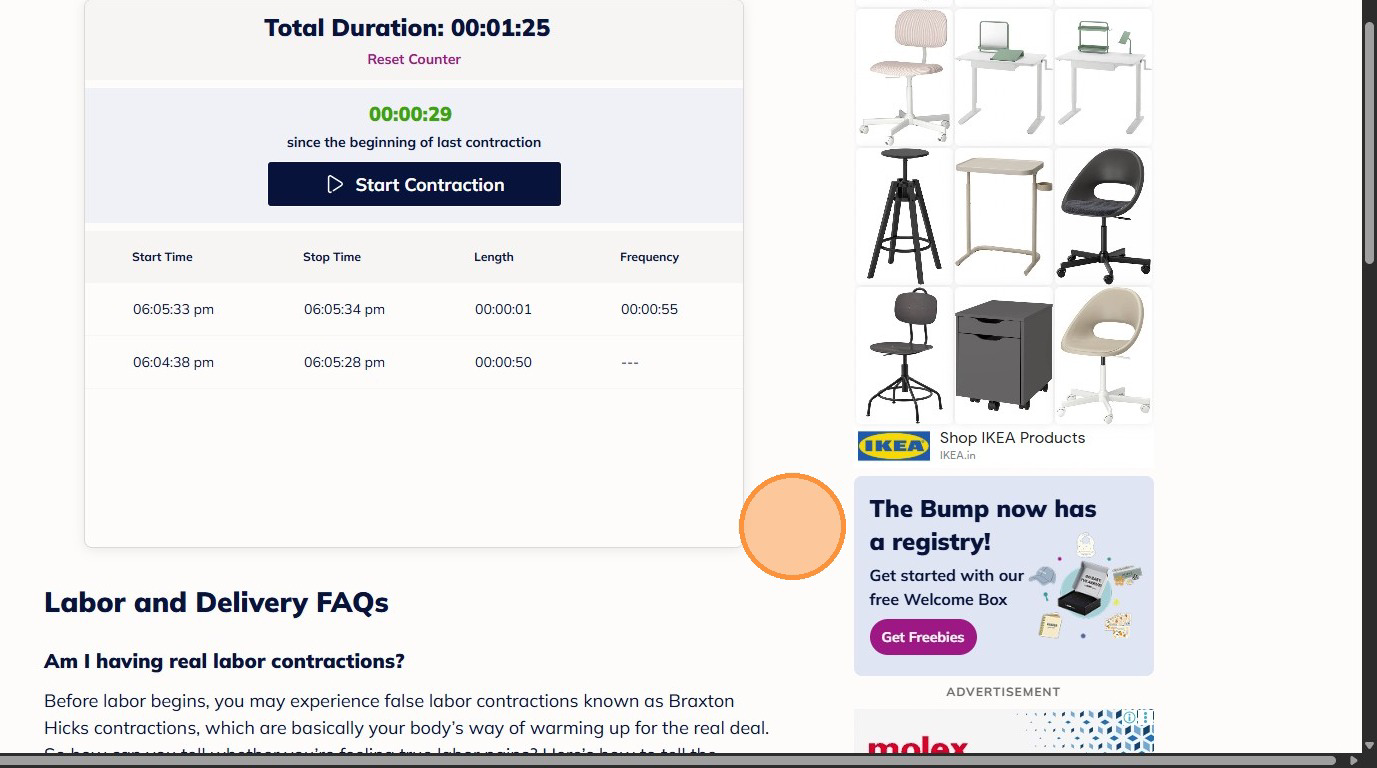Click the play icon inside Start Contraction
Screen dimensions: 1377x768
(335, 184)
